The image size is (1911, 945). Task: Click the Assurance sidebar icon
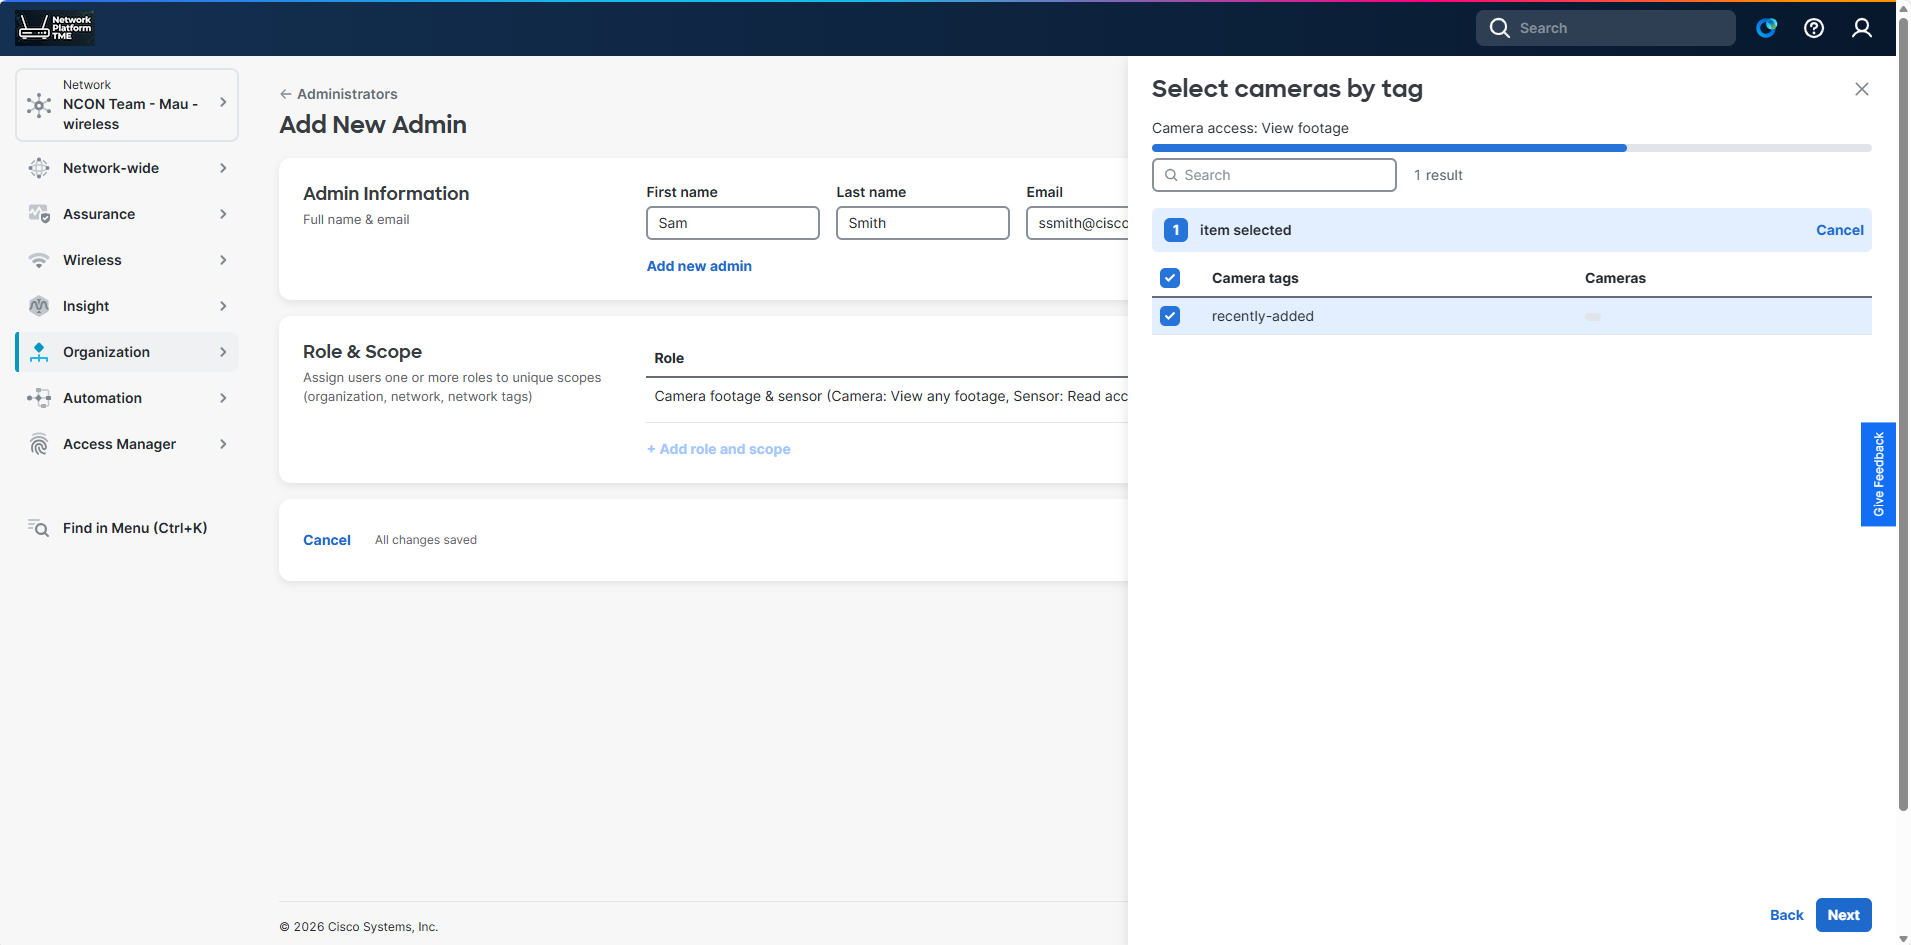39,214
